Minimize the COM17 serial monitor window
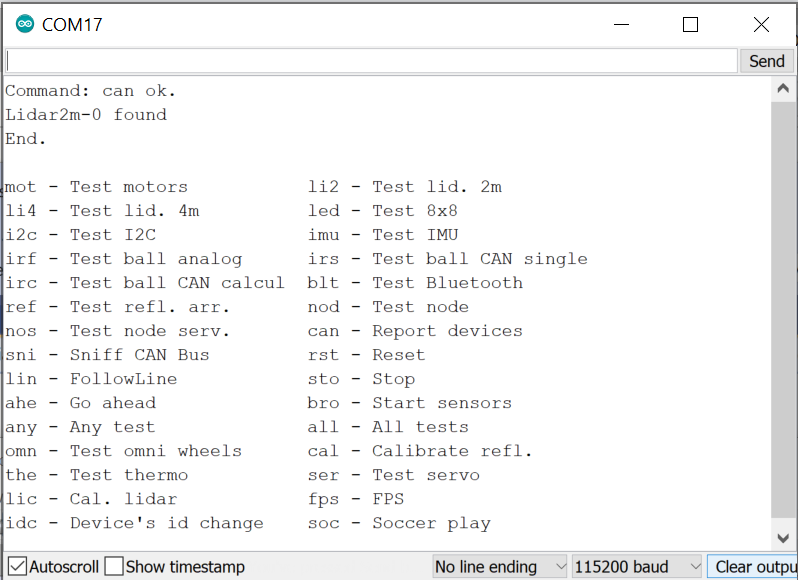Screen dimensions: 798x580 click(619, 25)
